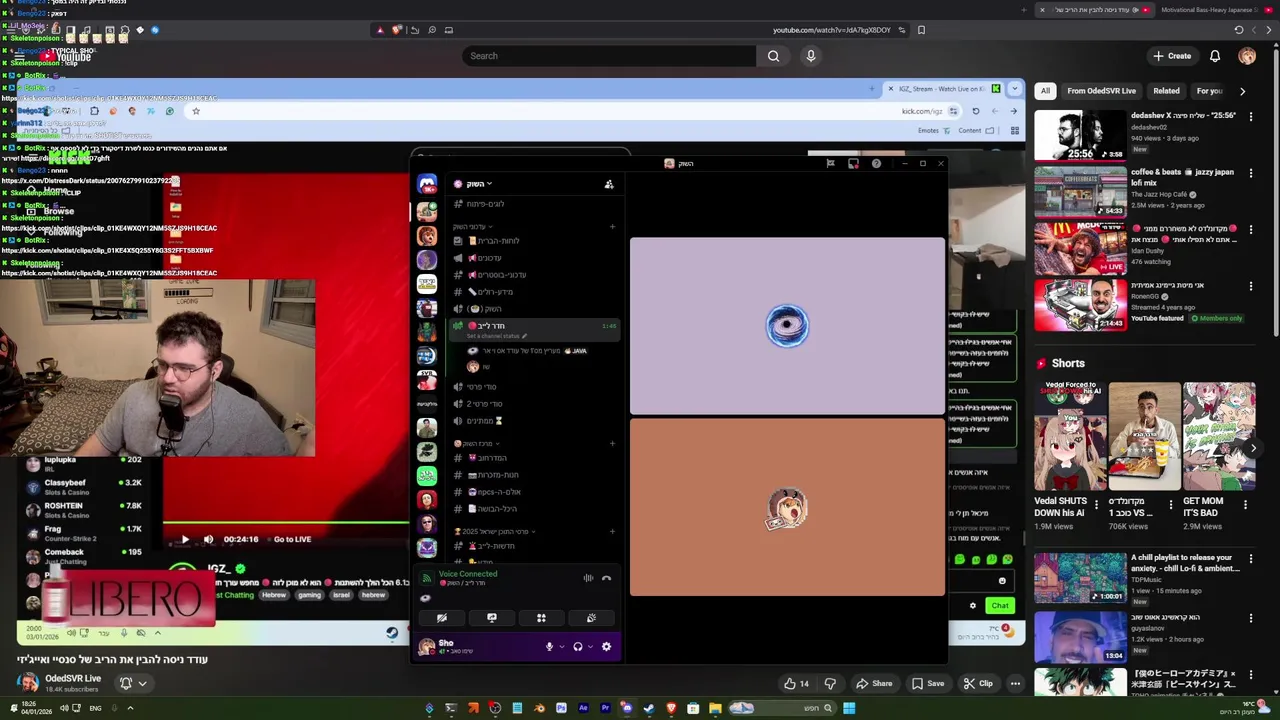This screenshot has width=1280, height=720.
Task: Open options menu for coffee & beats video
Action: [x=1250, y=173]
